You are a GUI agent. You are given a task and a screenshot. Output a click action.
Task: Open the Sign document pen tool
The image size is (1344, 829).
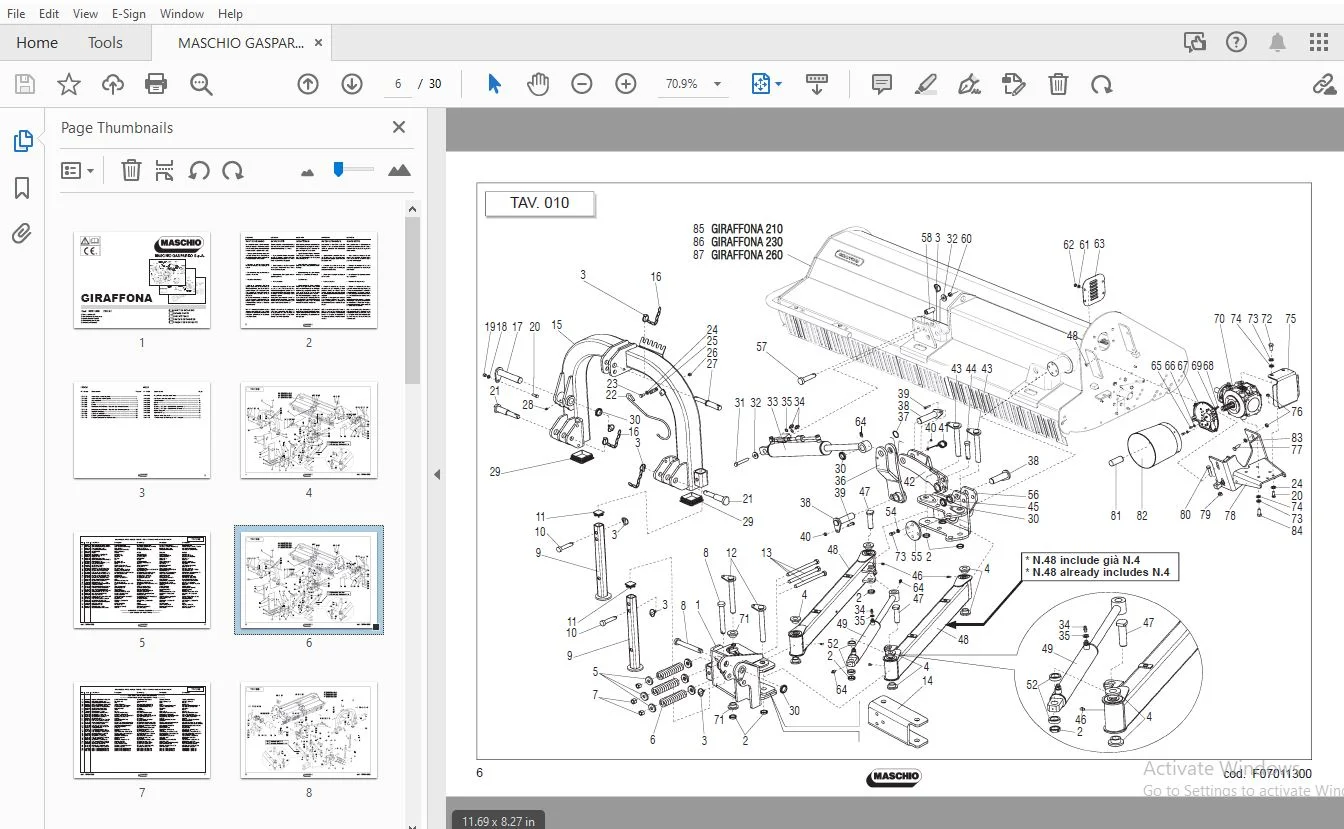point(969,84)
